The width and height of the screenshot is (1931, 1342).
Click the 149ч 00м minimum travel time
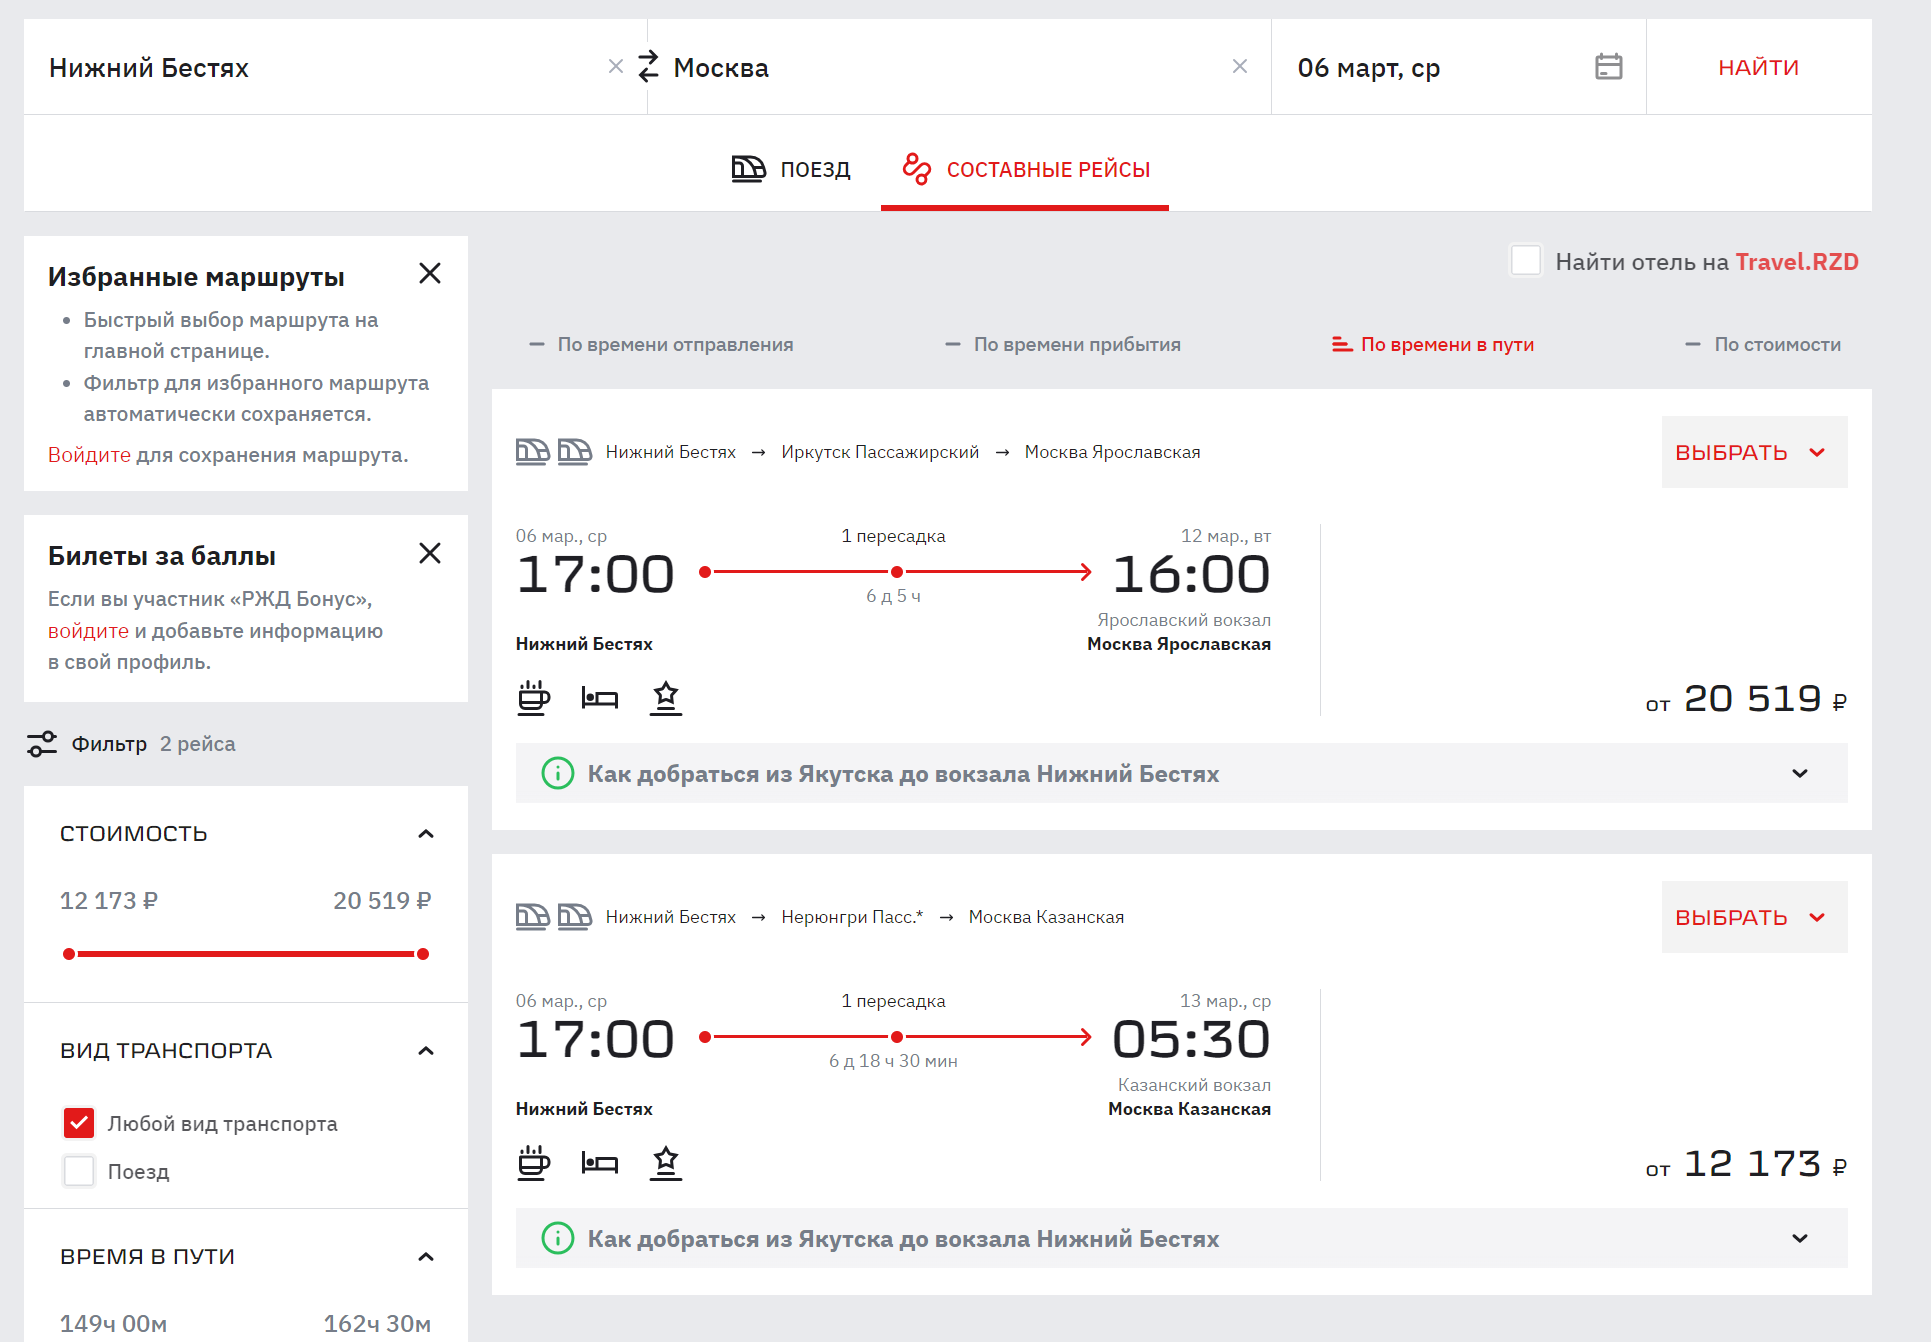click(113, 1324)
